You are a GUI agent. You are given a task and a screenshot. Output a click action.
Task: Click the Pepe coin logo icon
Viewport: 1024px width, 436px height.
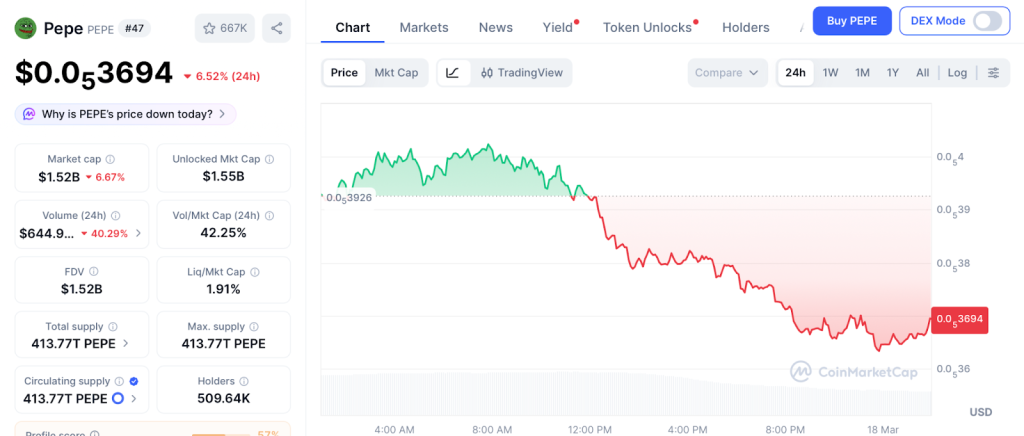25,28
